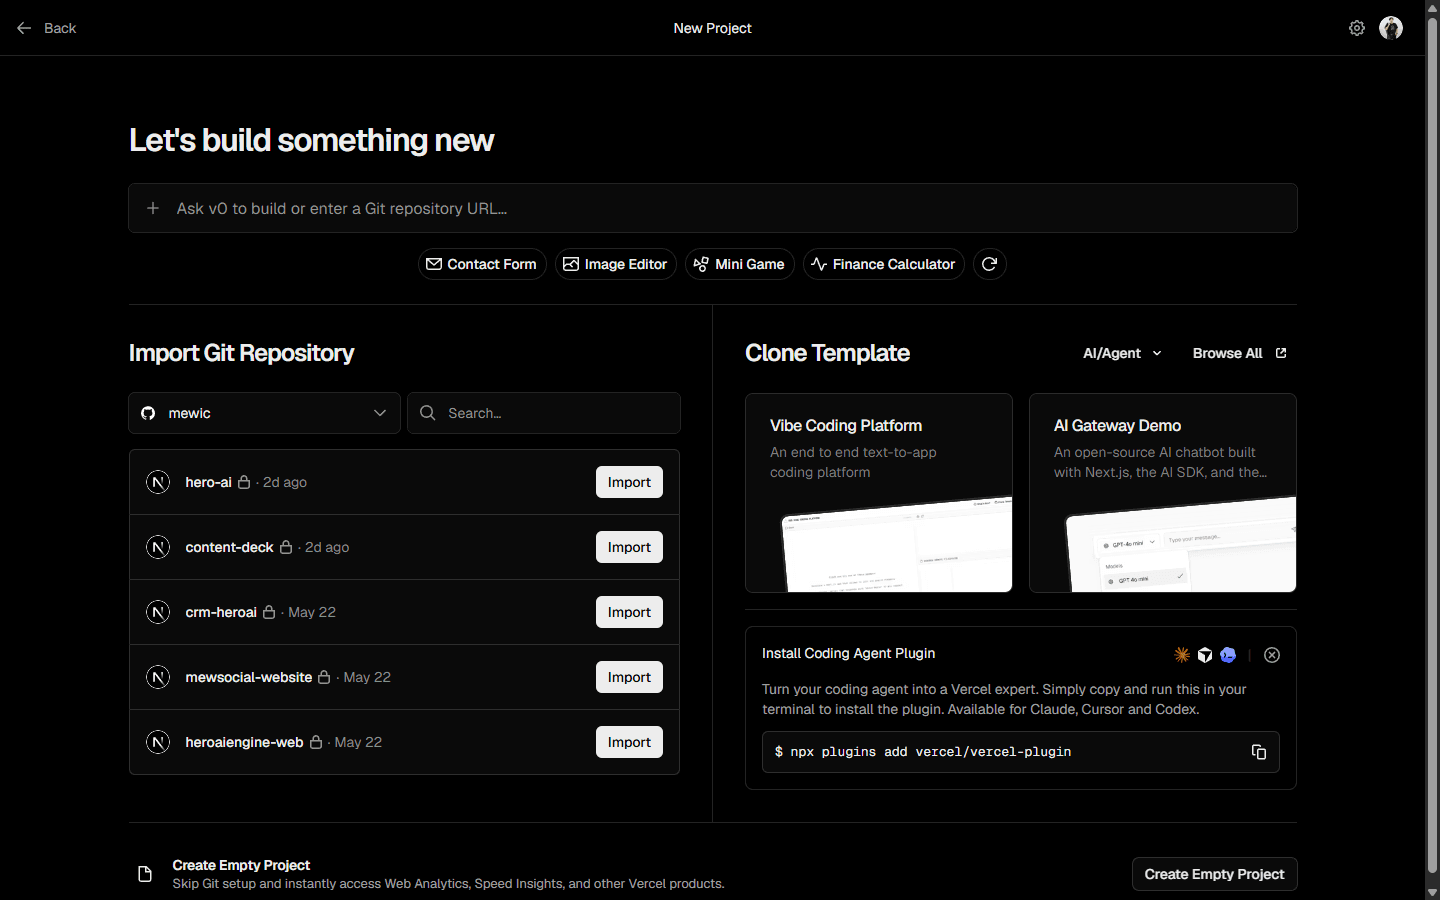Import the crm-heroai repository
1440x900 pixels.
pos(629,612)
